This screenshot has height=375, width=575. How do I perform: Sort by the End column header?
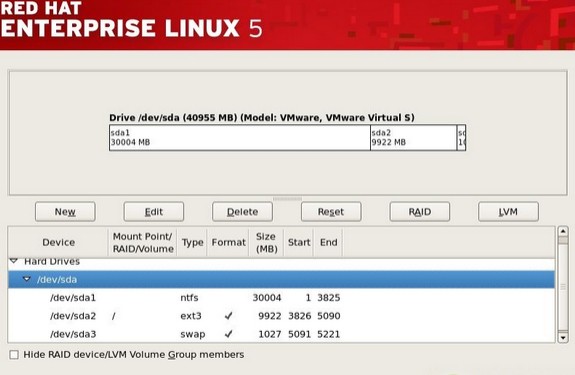click(329, 242)
